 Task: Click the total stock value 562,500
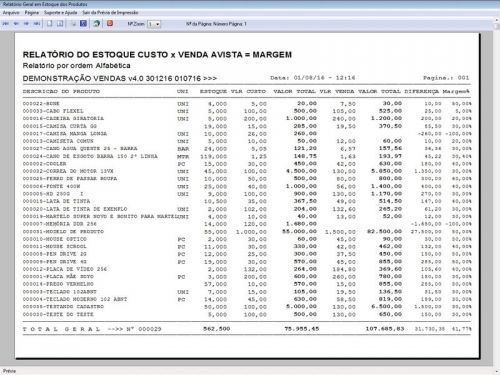[x=217, y=329]
